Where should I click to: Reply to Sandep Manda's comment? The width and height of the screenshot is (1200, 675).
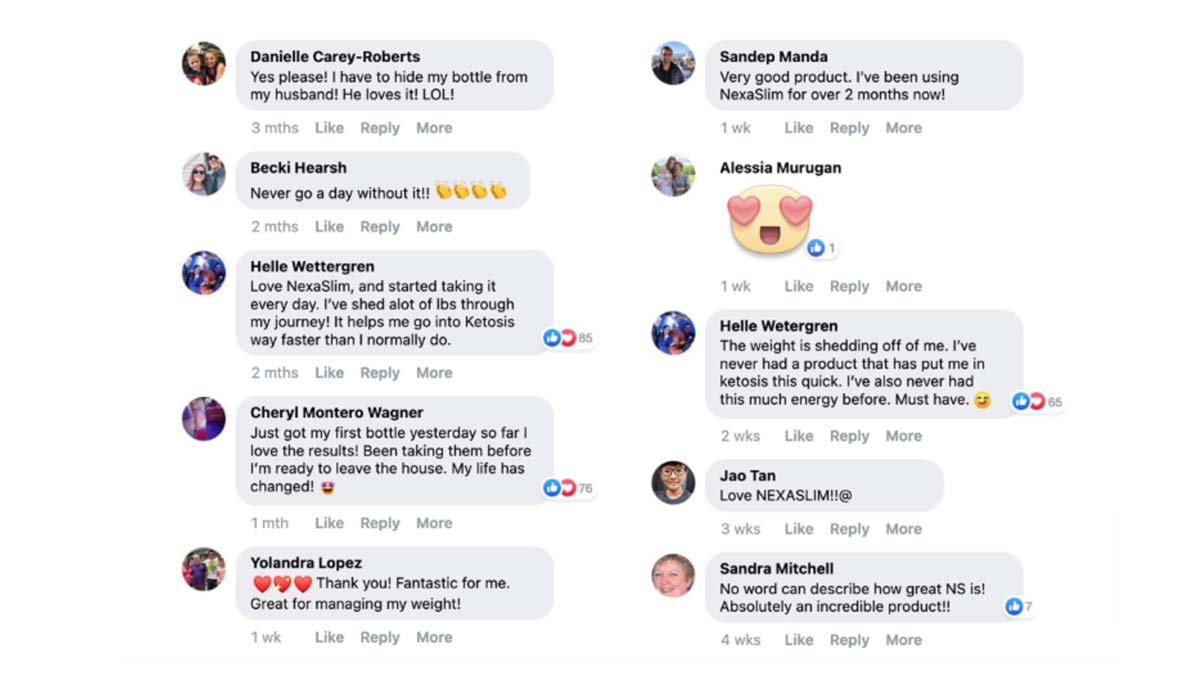849,128
